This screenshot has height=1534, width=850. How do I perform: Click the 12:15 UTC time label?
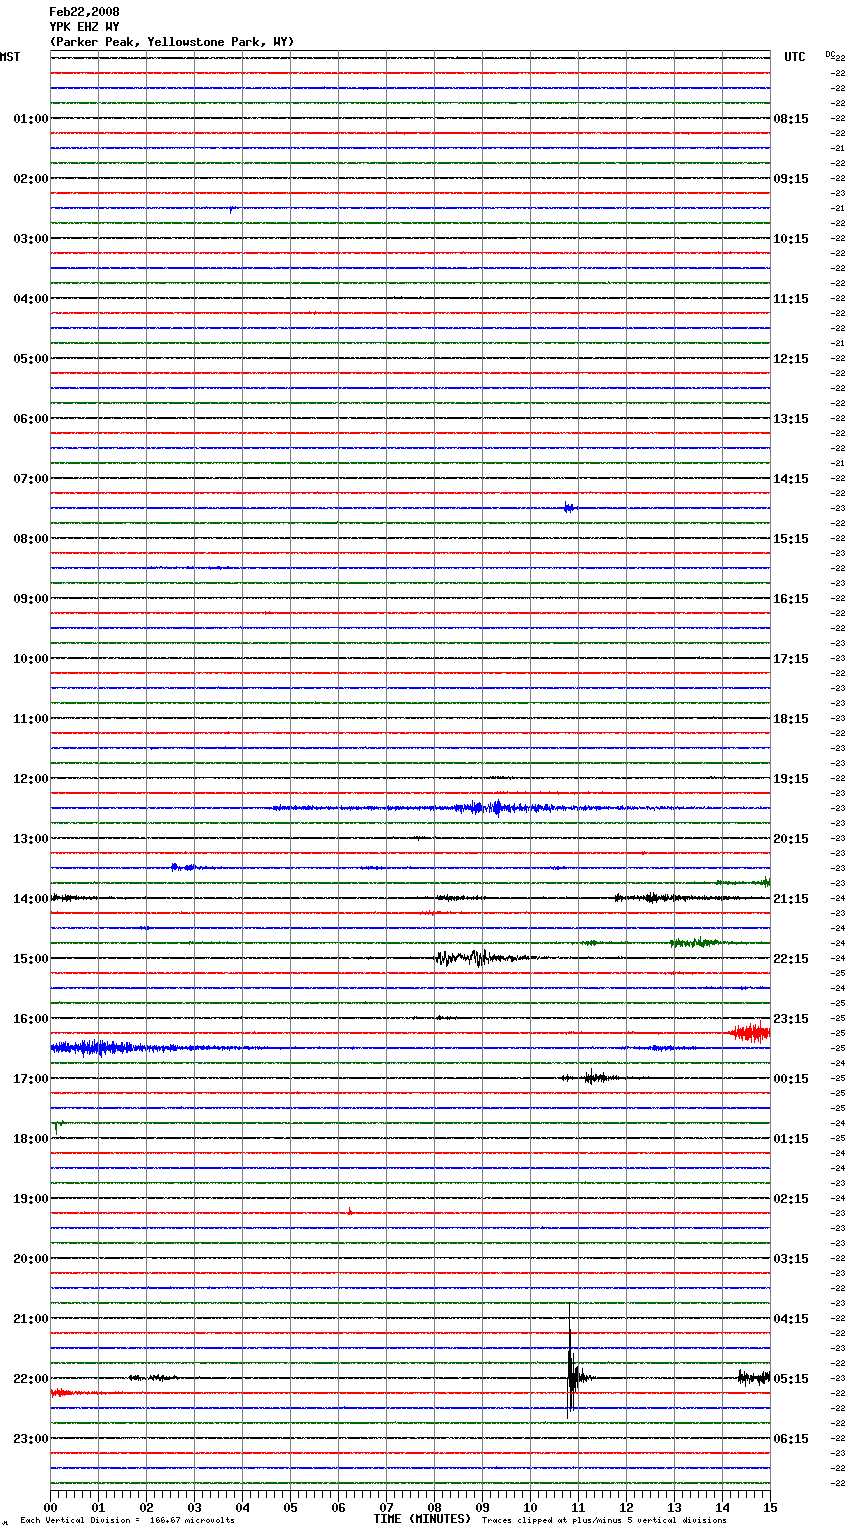coord(791,359)
